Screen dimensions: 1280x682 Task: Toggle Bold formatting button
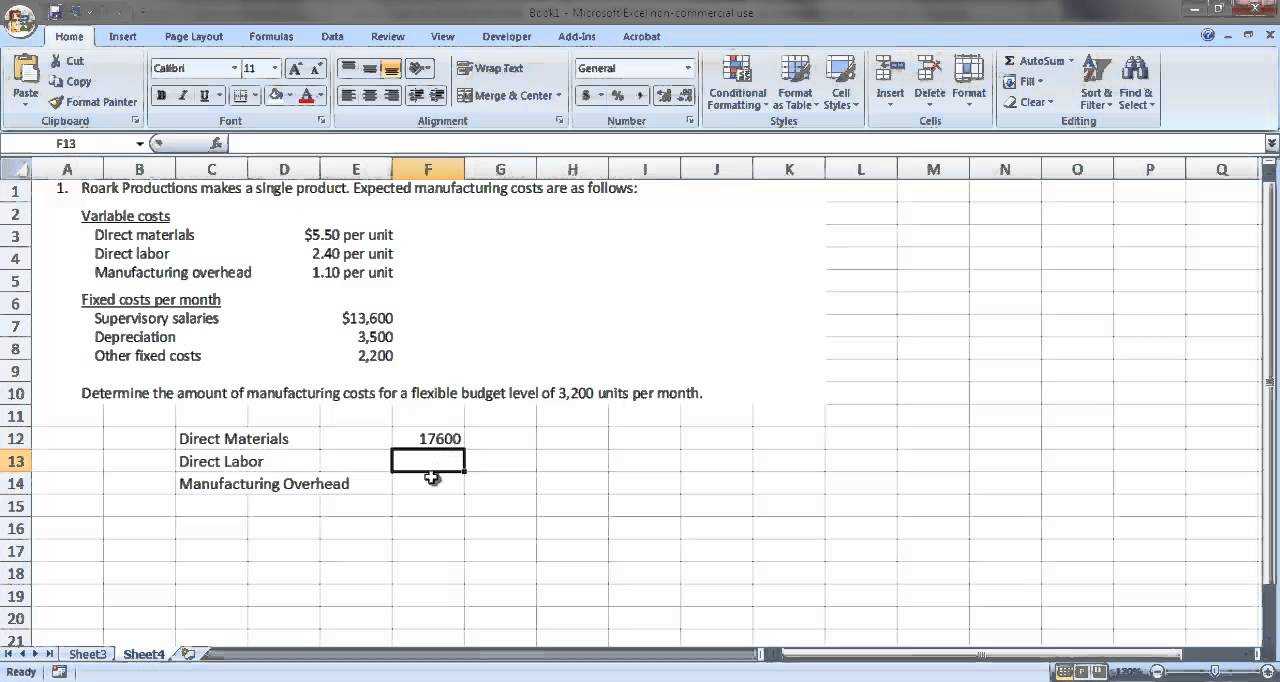[x=161, y=96]
